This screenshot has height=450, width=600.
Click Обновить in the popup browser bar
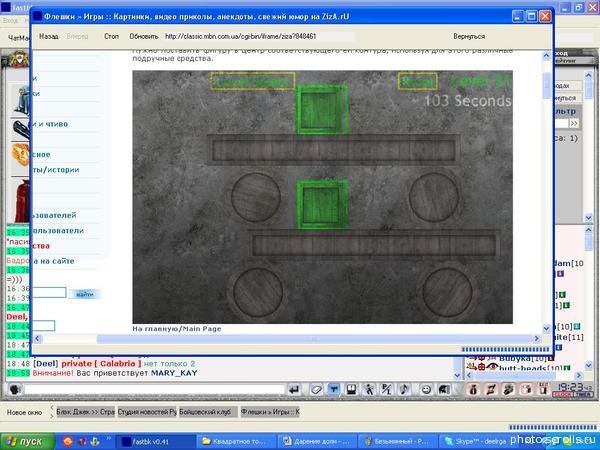pyautogui.click(x=143, y=36)
